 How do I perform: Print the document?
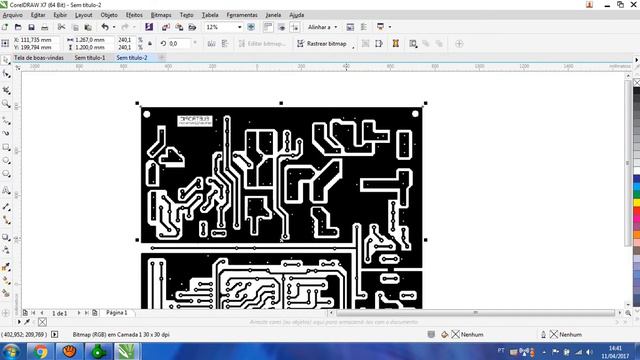tap(44, 27)
